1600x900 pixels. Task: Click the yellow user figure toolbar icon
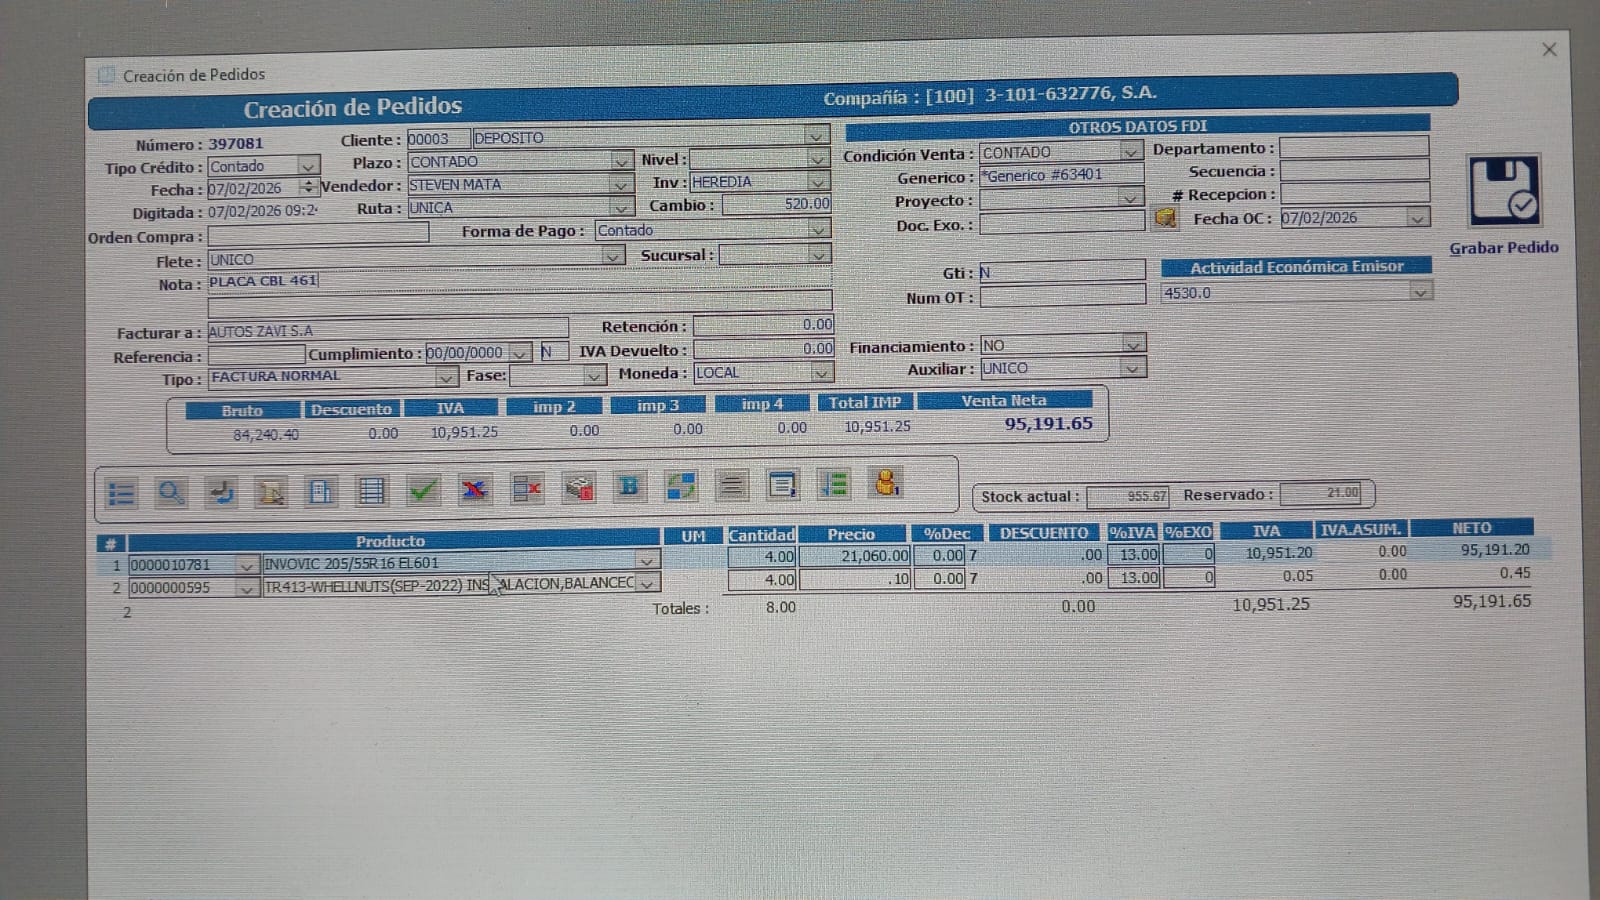coord(886,483)
